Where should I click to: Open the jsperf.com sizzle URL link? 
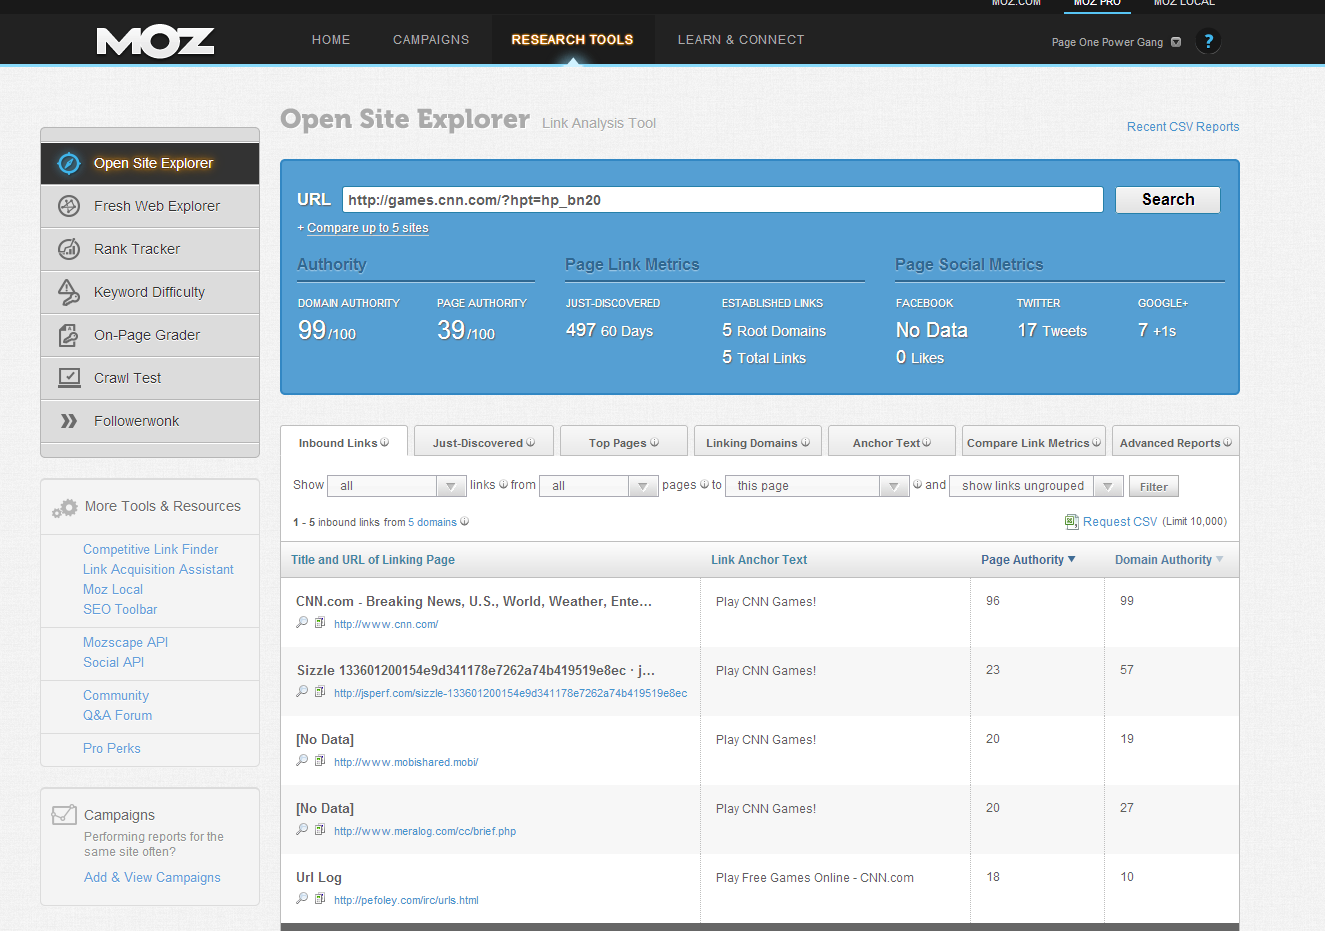pos(510,693)
